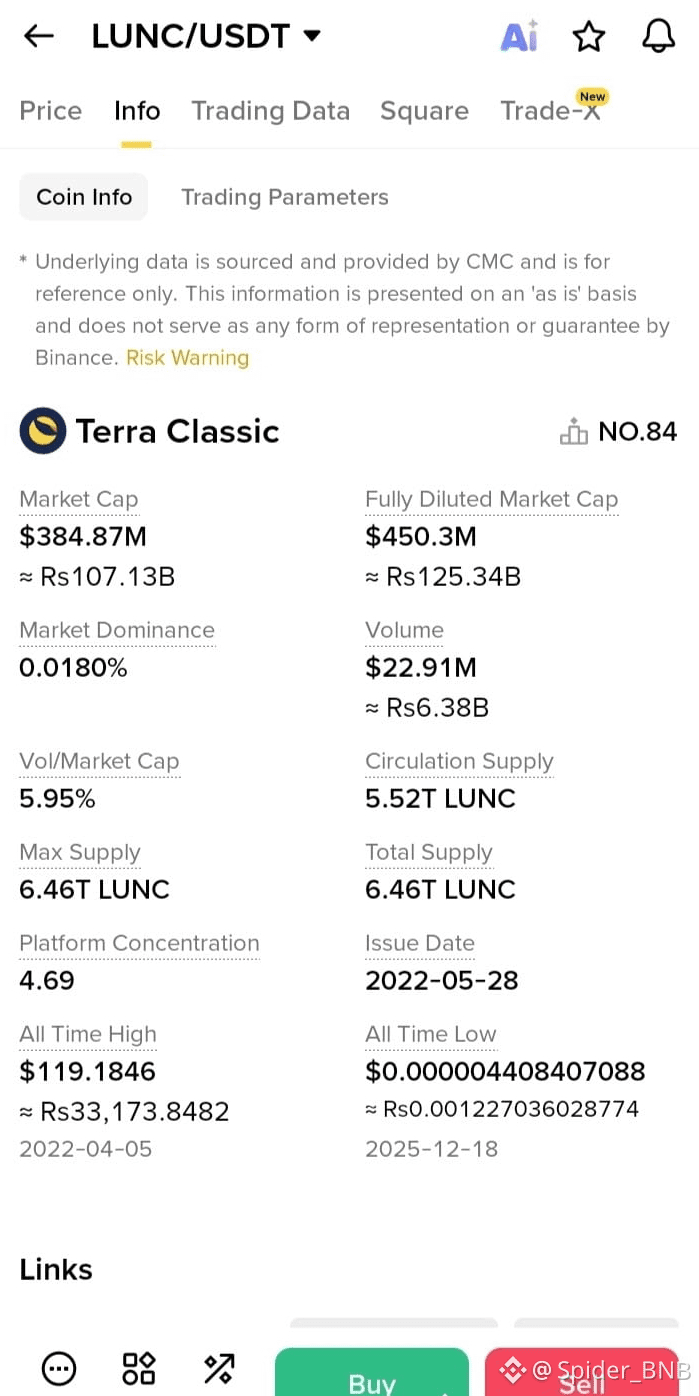Open the more options ellipsis icon
This screenshot has height=1396, width=699.
click(59, 1368)
